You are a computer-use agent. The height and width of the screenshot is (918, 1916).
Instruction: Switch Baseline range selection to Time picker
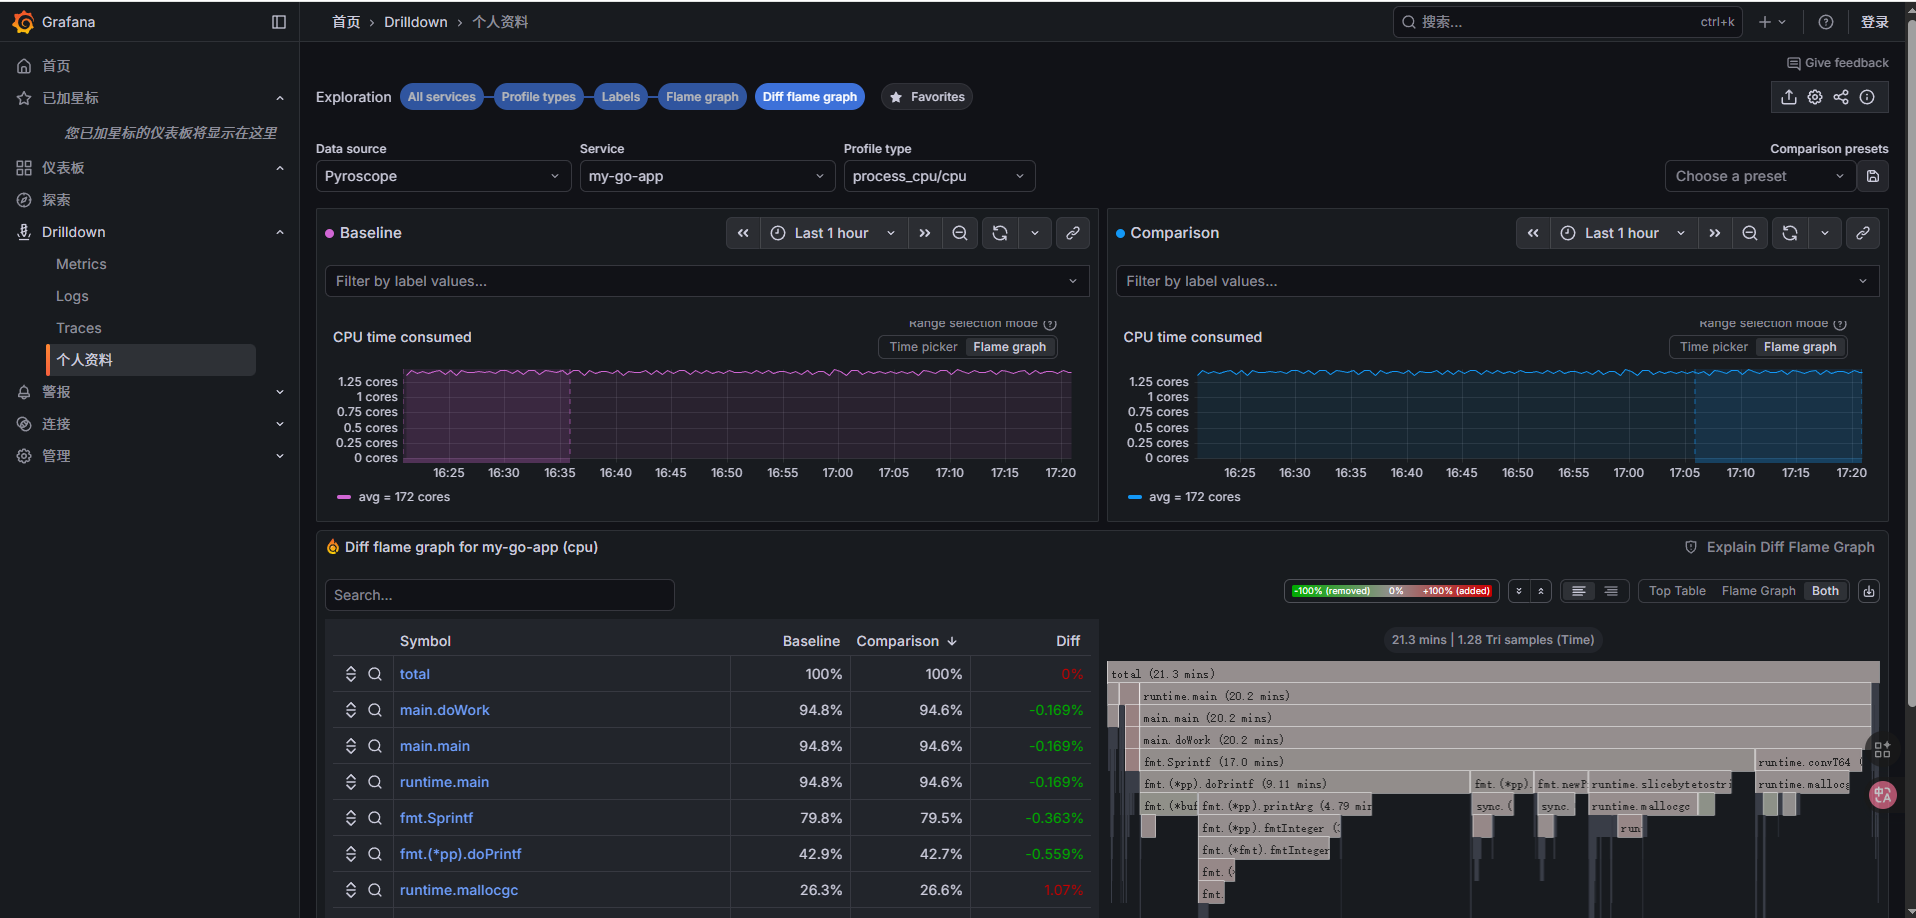coord(922,347)
